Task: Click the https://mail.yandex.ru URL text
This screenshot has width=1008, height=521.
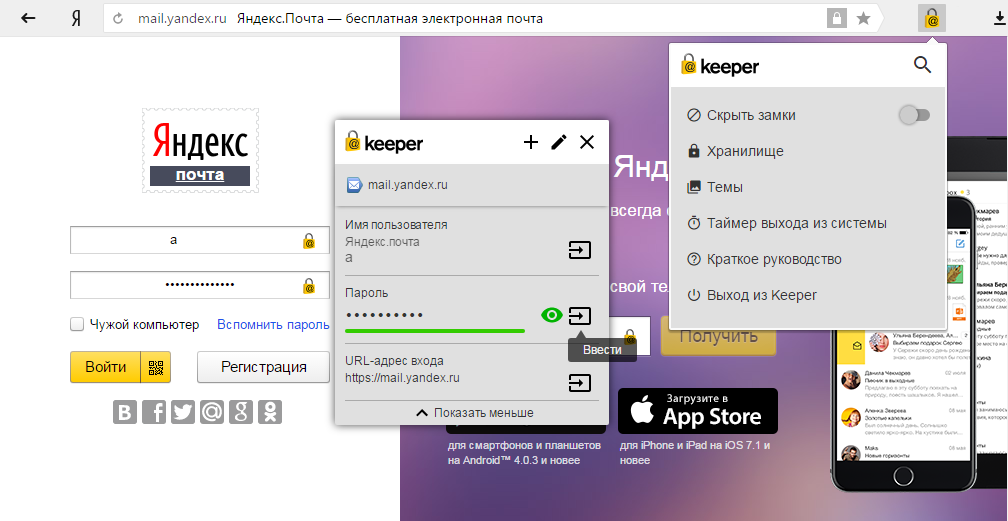Action: (x=402, y=378)
